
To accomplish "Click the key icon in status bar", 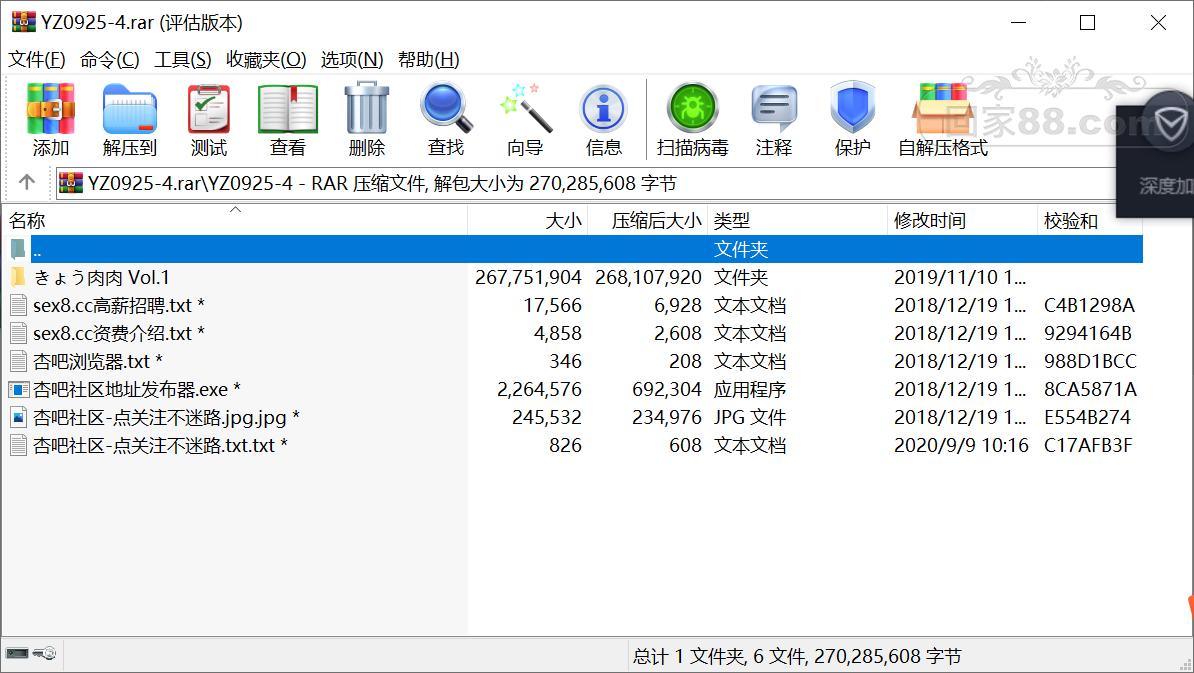I will click(x=44, y=653).
